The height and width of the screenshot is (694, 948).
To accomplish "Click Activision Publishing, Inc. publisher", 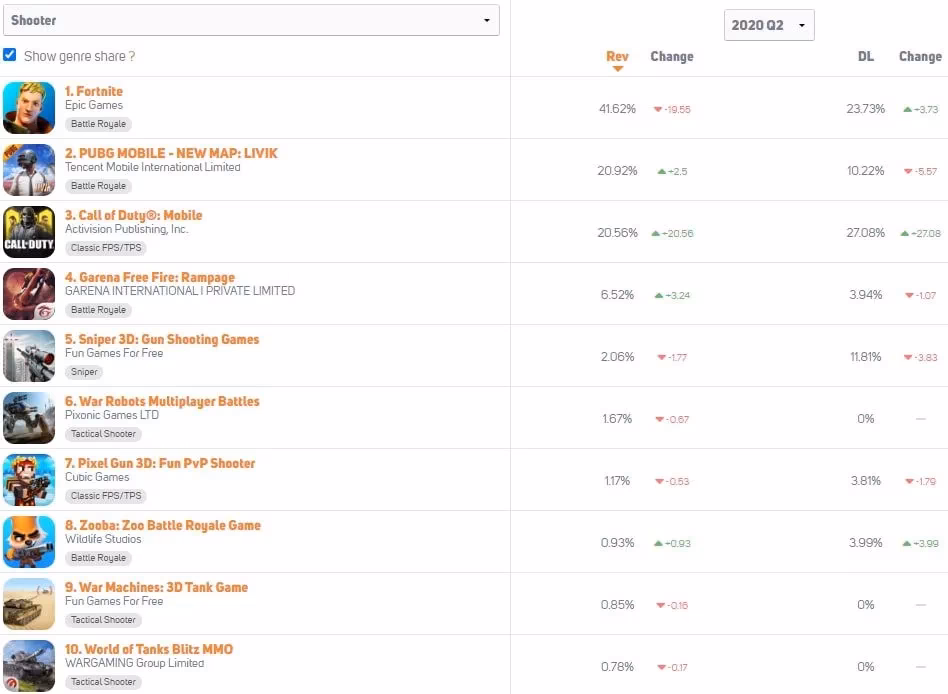I will pos(126,229).
